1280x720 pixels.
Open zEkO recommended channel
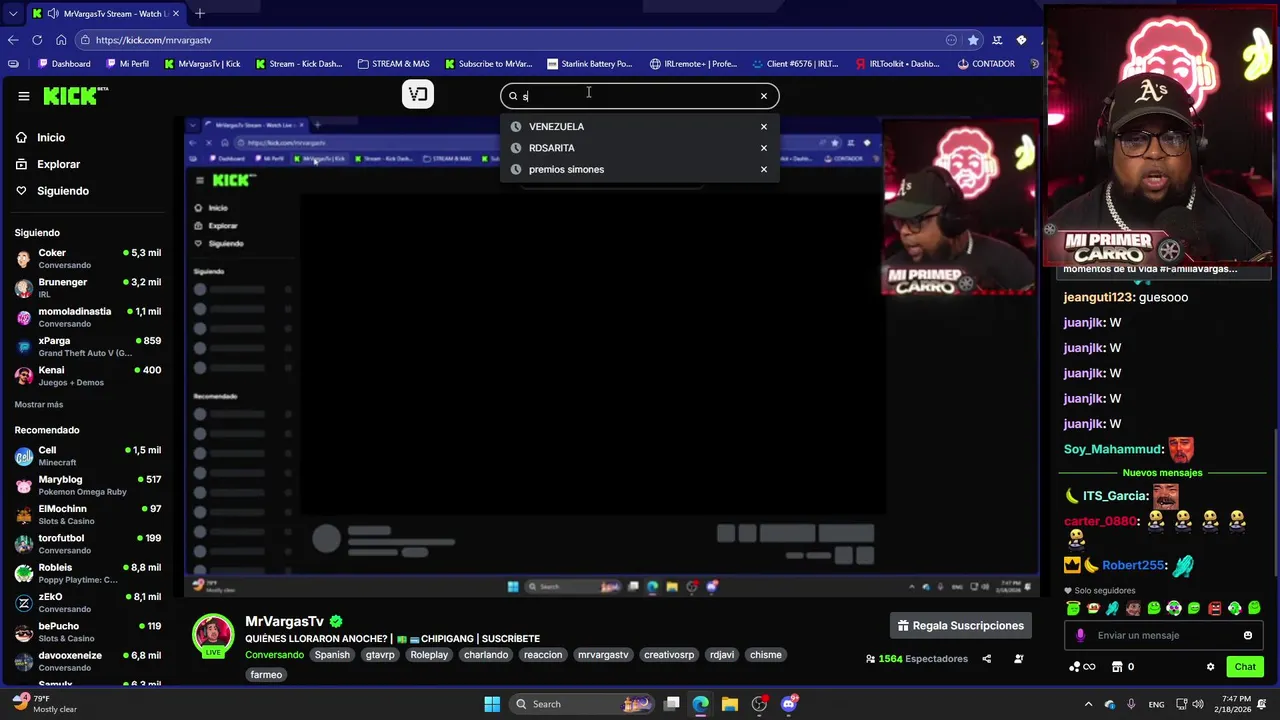pos(88,603)
